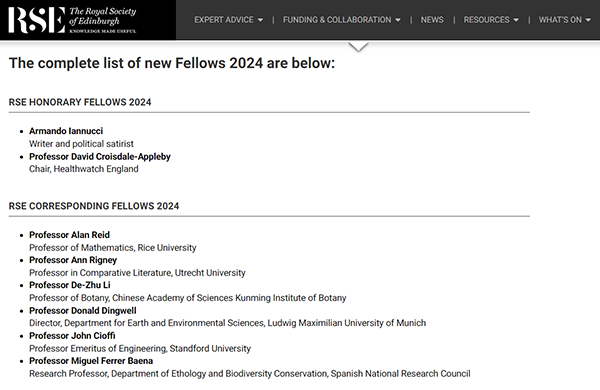600x390 pixels.
Task: Select Professor Alan Reid's name
Action: pos(69,235)
